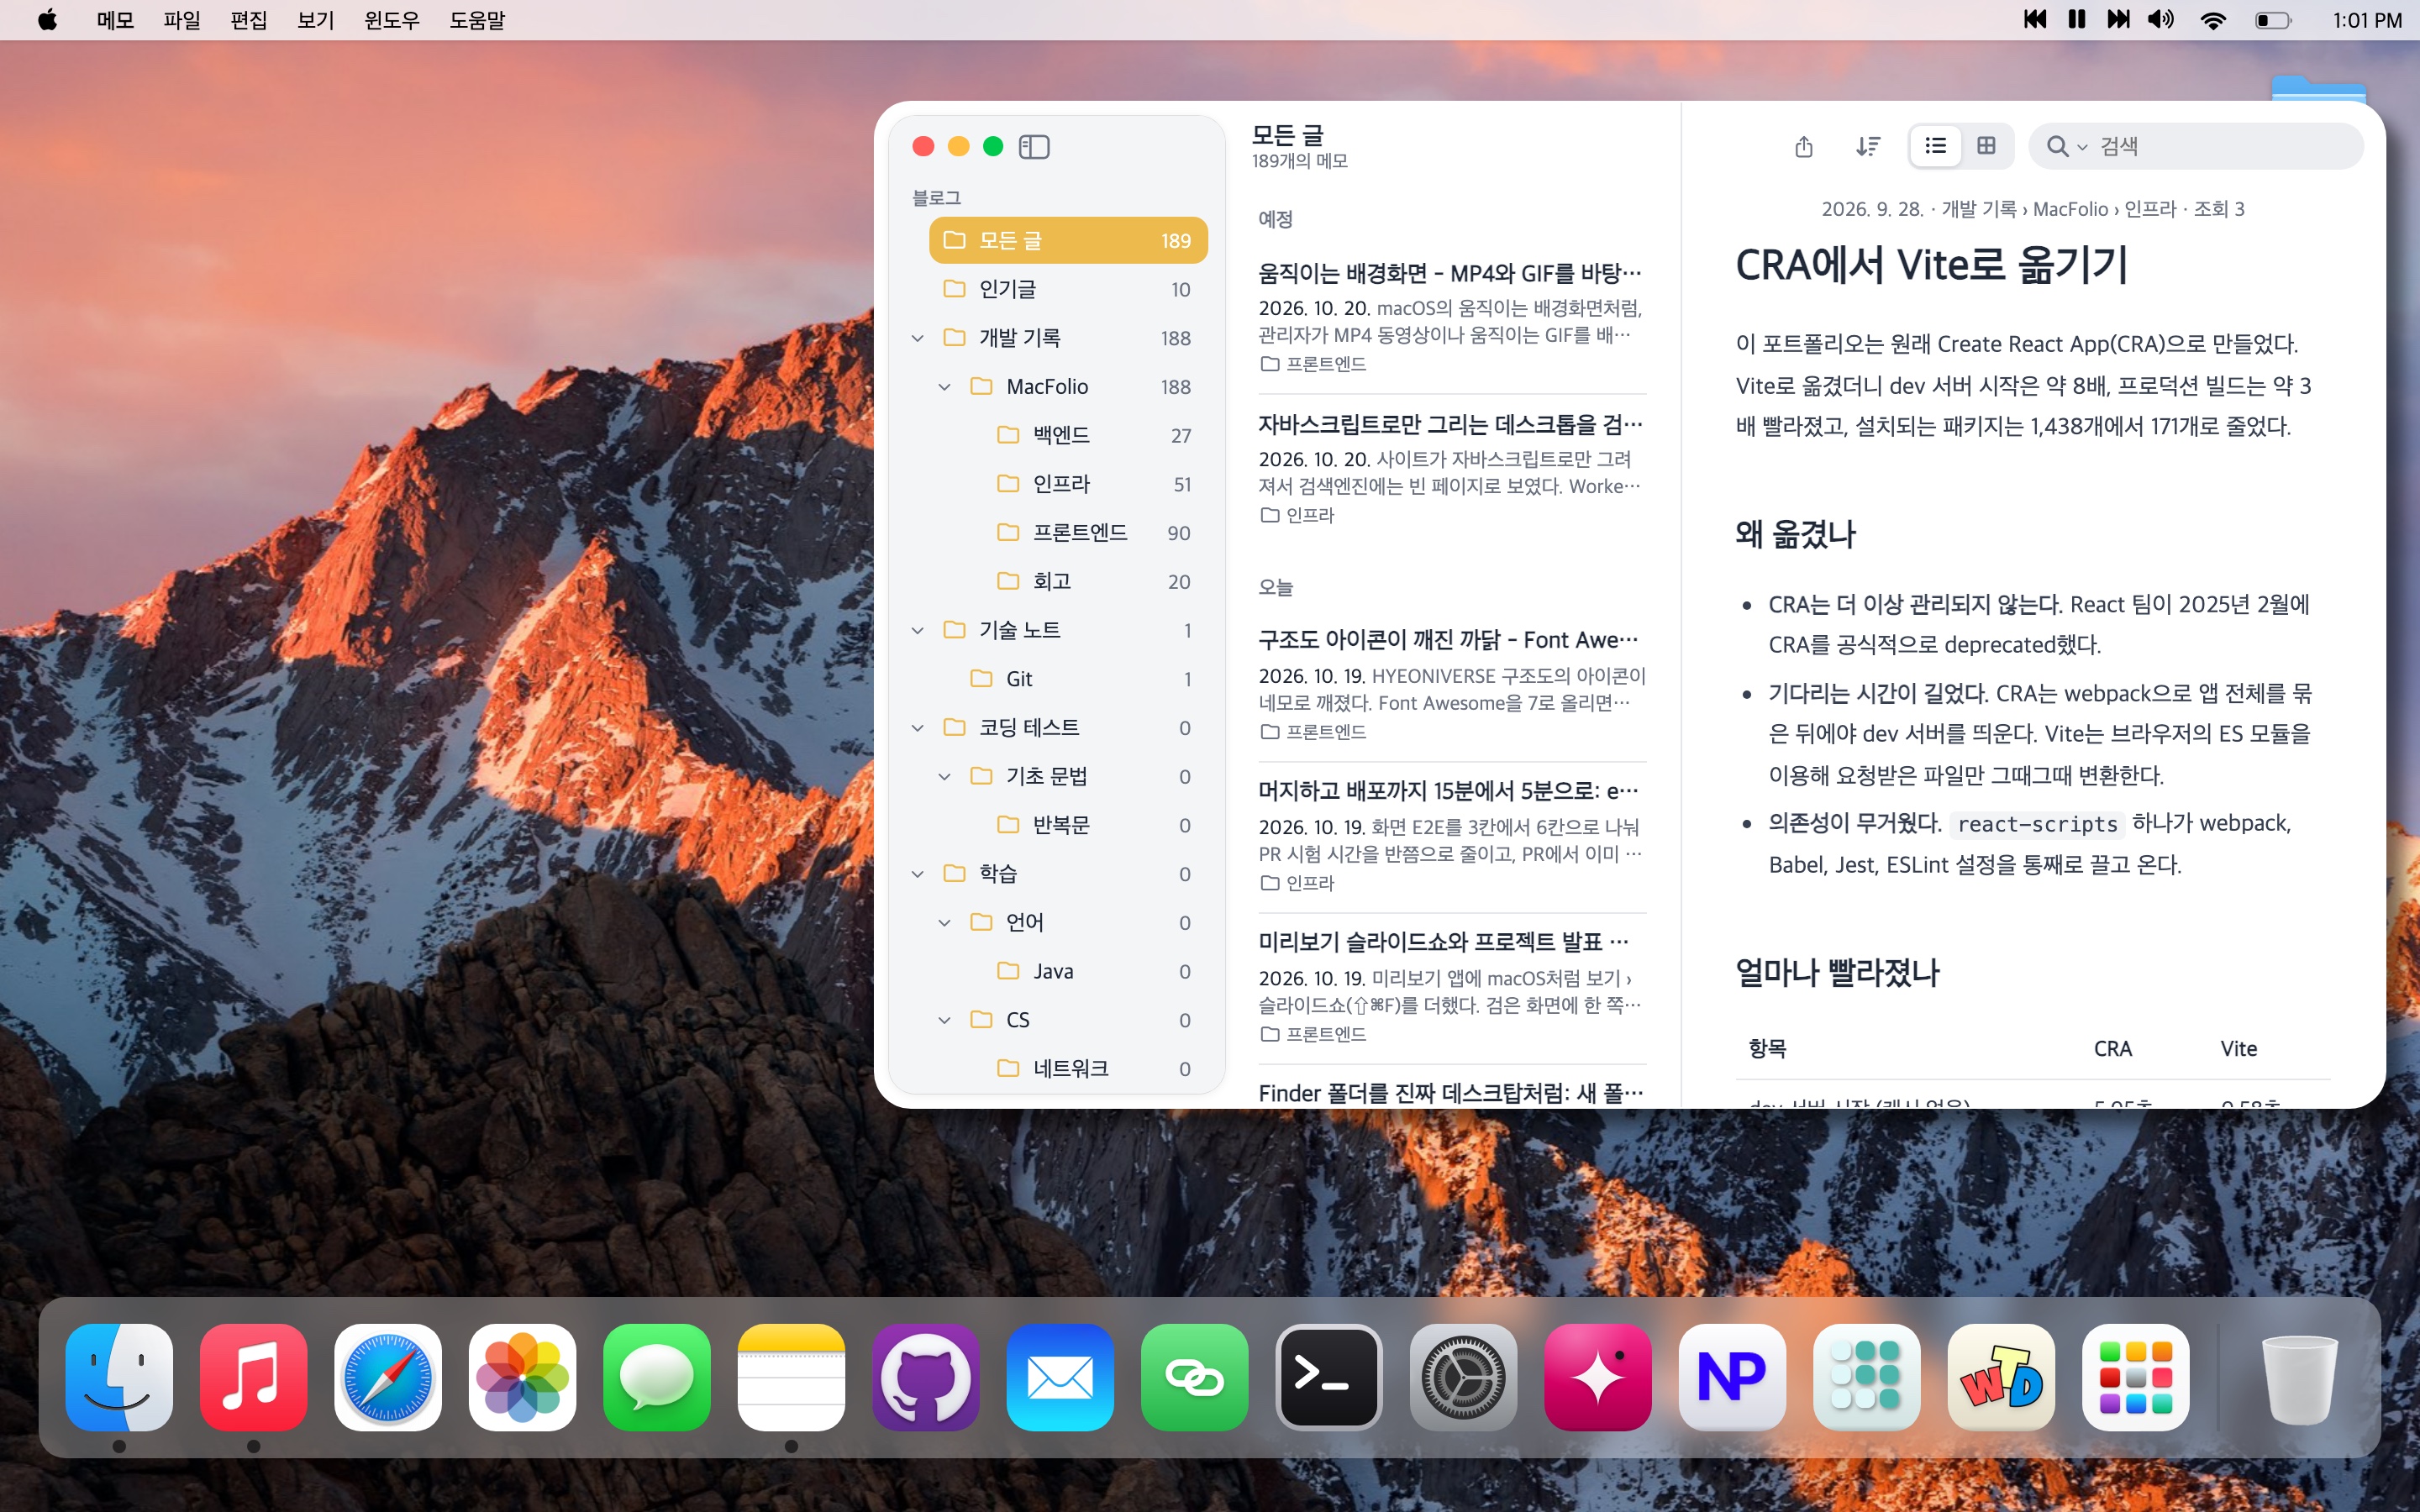This screenshot has width=2420, height=1512.
Task: Select the 프론트엔드 folder in sidebar
Action: [1068, 533]
